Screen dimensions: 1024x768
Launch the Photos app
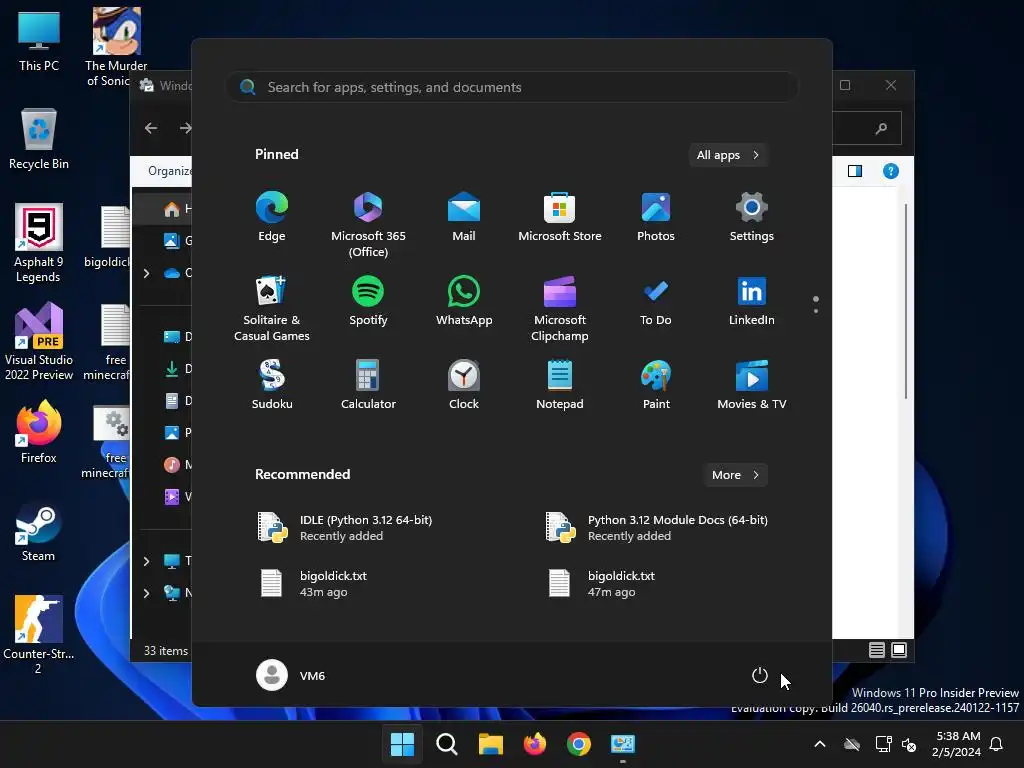point(656,217)
